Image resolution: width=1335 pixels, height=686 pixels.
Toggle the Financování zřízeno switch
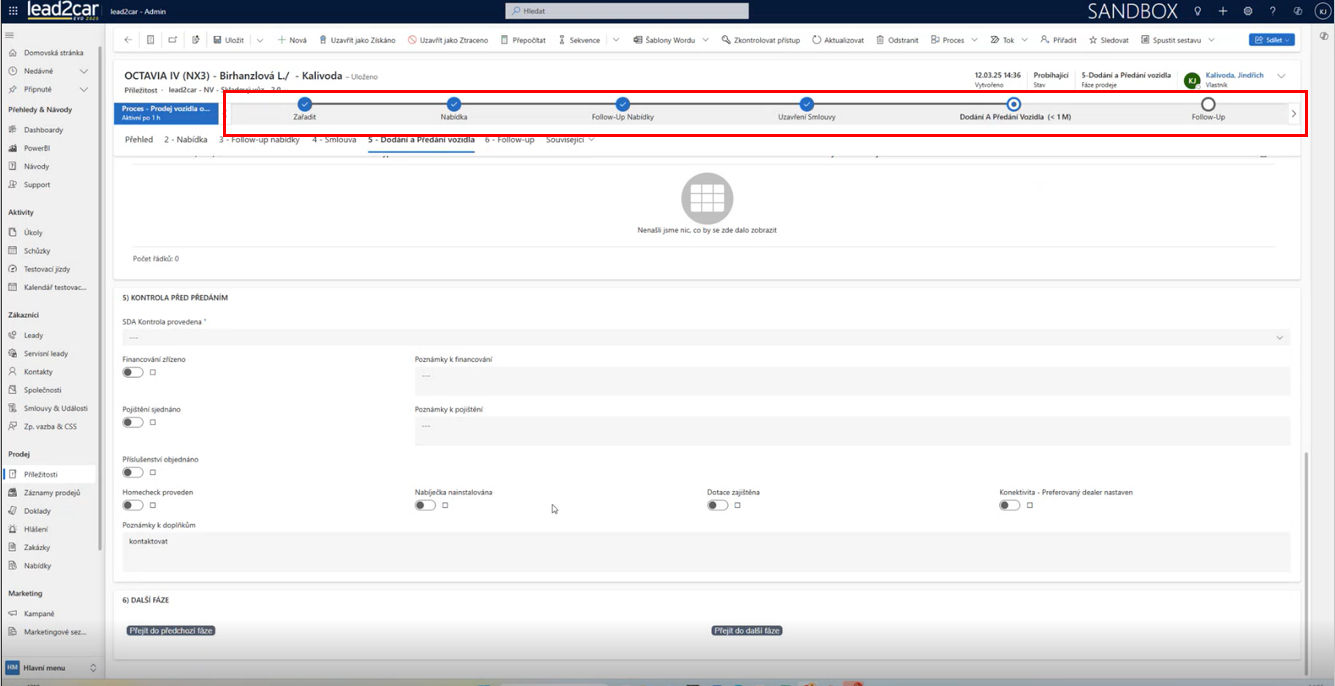click(132, 372)
